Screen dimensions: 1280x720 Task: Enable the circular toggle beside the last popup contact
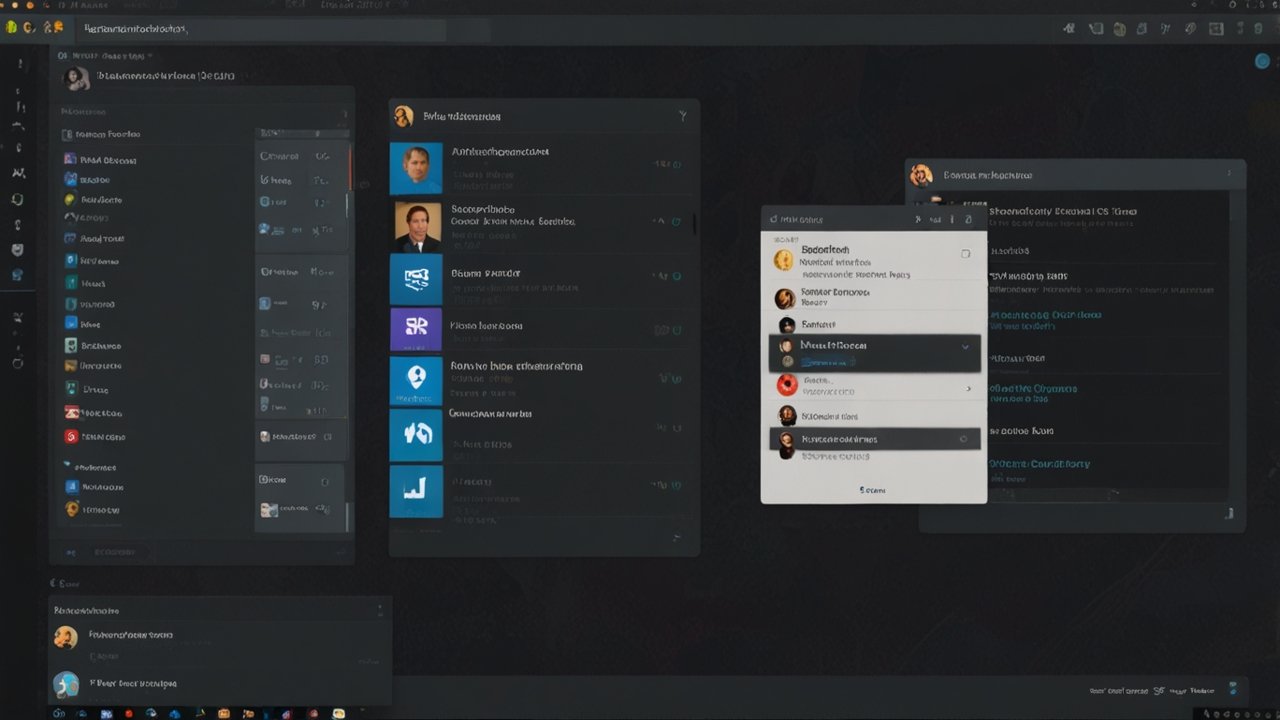(964, 438)
